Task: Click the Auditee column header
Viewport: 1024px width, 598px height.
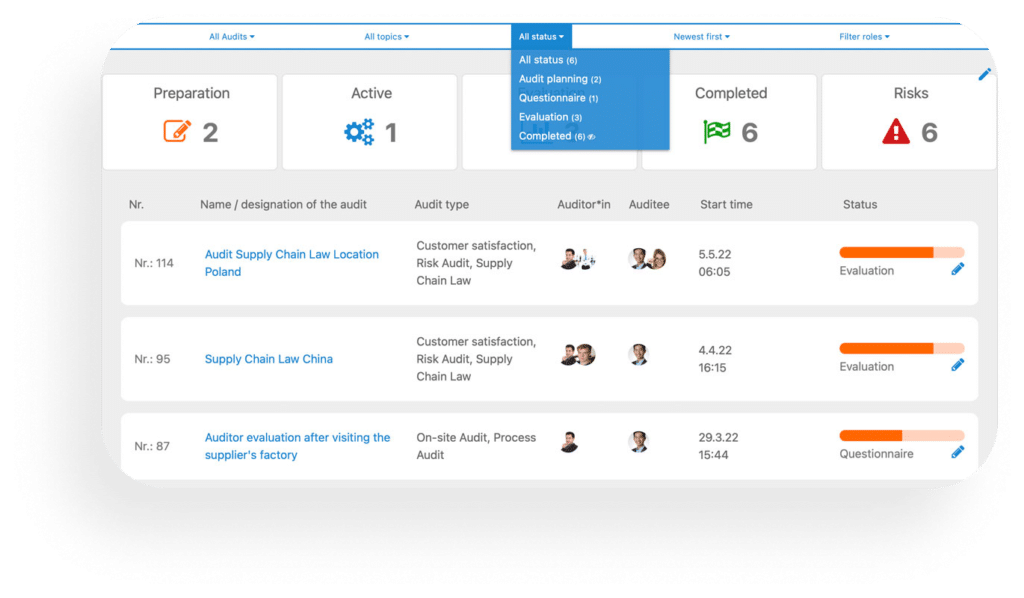Action: coord(649,204)
